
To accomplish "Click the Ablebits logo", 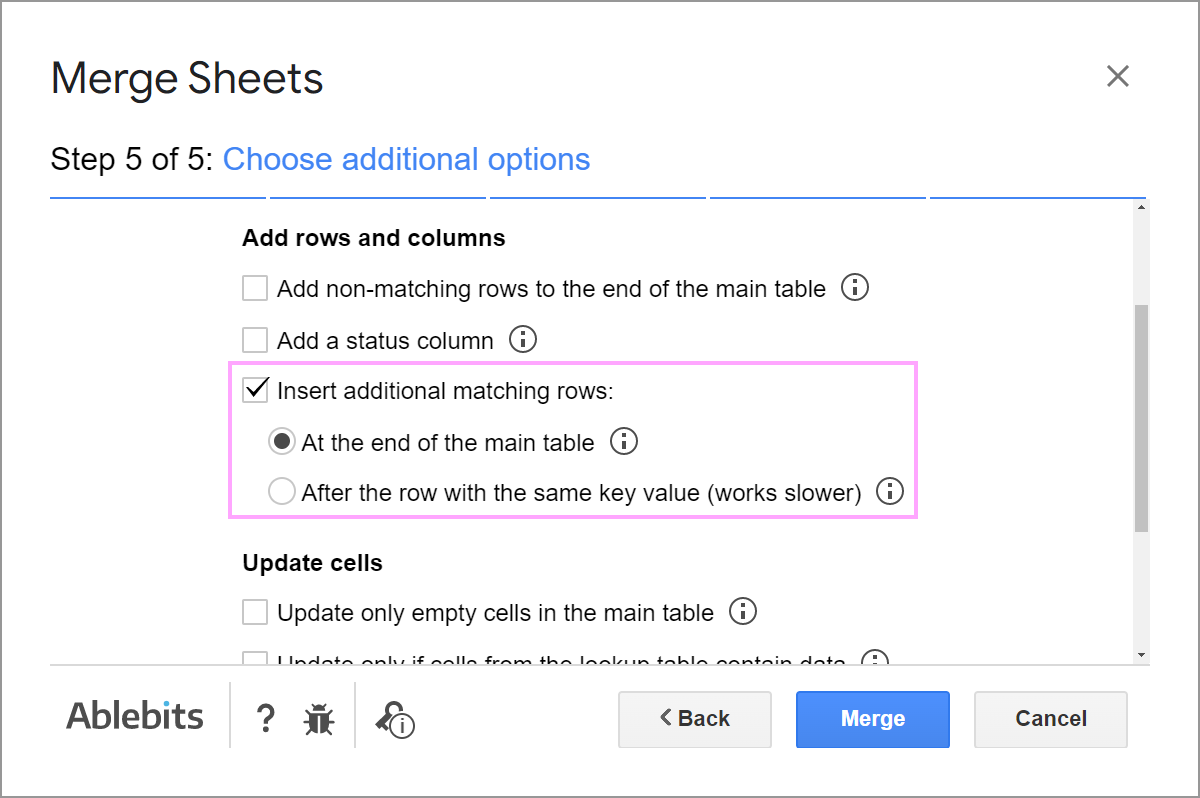I will tap(134, 716).
